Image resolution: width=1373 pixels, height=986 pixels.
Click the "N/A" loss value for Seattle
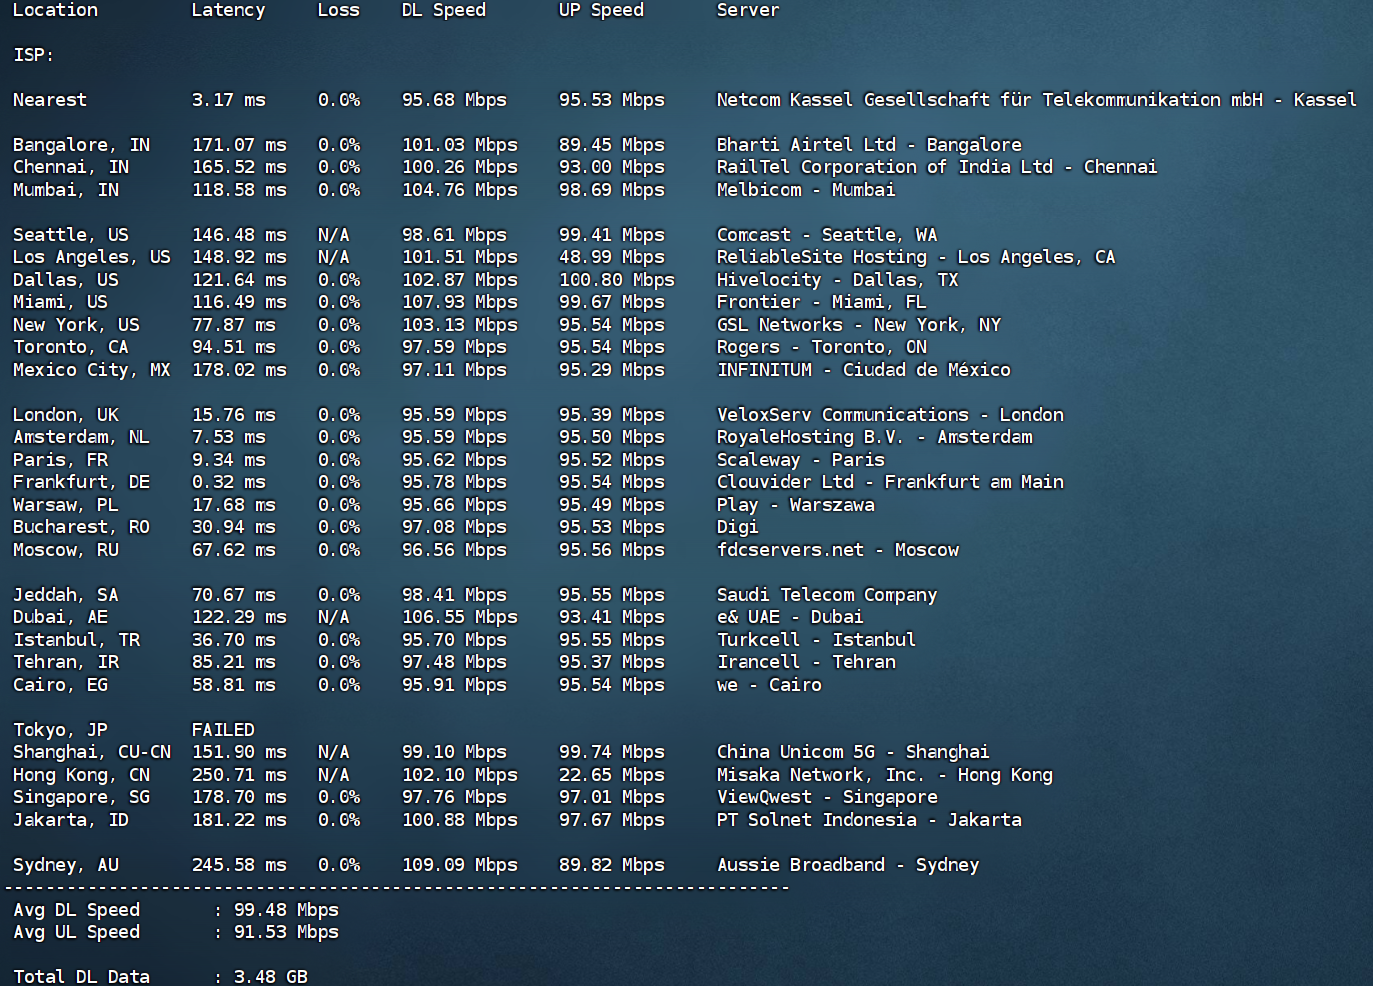click(334, 235)
